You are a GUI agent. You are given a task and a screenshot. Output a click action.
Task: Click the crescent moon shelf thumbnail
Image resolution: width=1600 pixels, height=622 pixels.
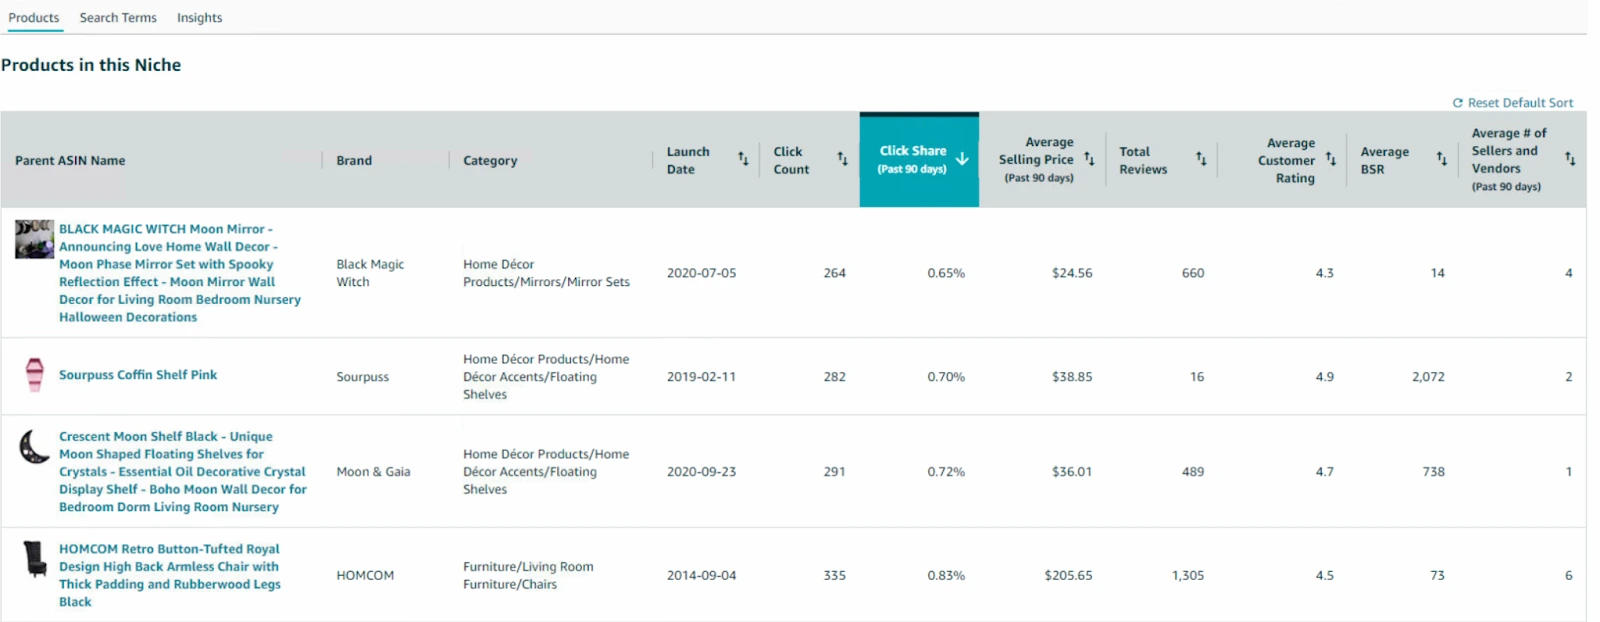coord(35,447)
